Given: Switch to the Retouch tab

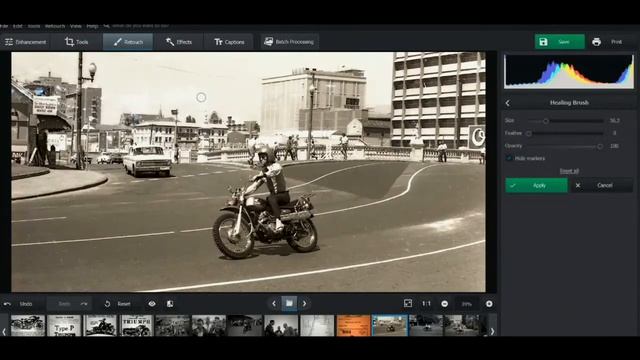Looking at the screenshot, I should pos(128,42).
